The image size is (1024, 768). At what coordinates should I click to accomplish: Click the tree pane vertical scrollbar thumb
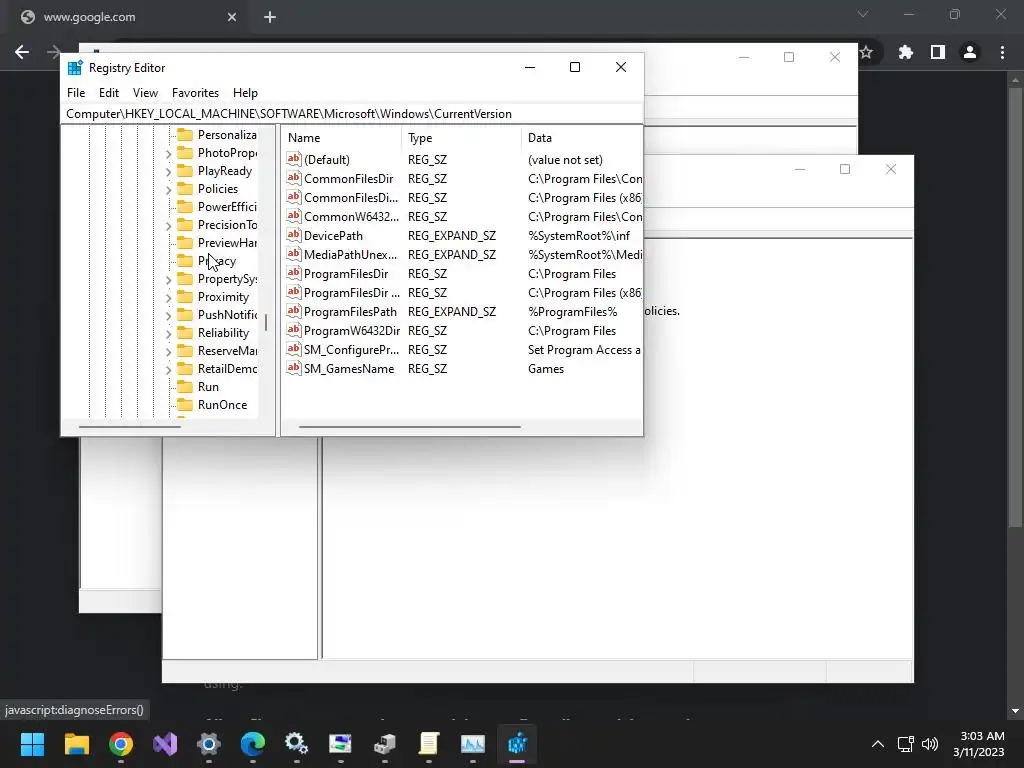[x=266, y=323]
